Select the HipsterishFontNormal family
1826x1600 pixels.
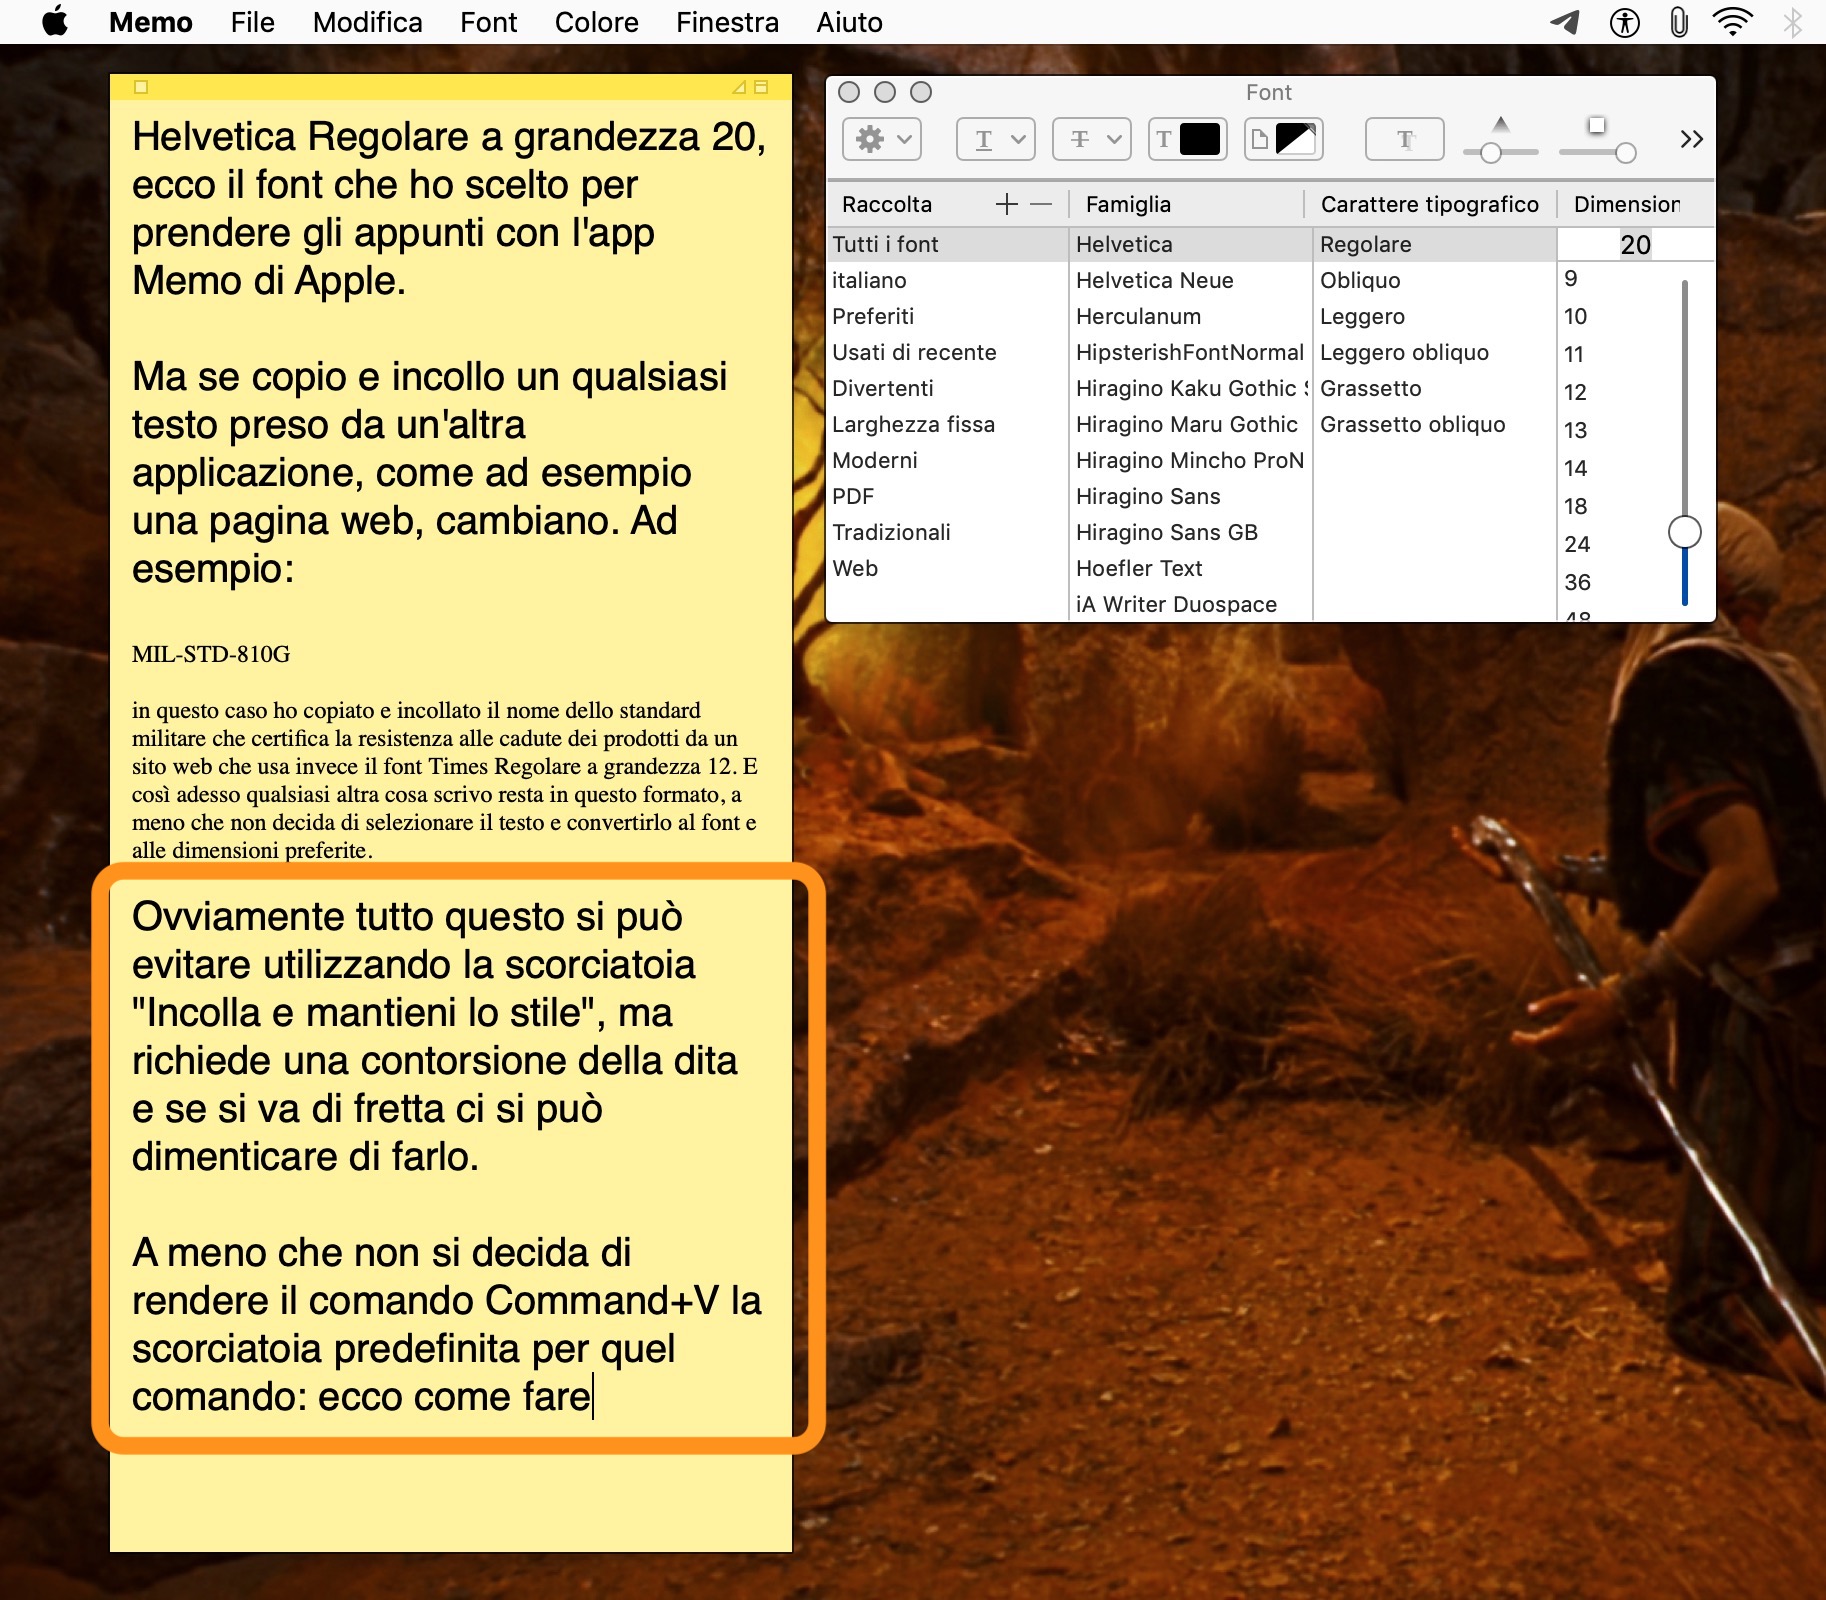1190,352
